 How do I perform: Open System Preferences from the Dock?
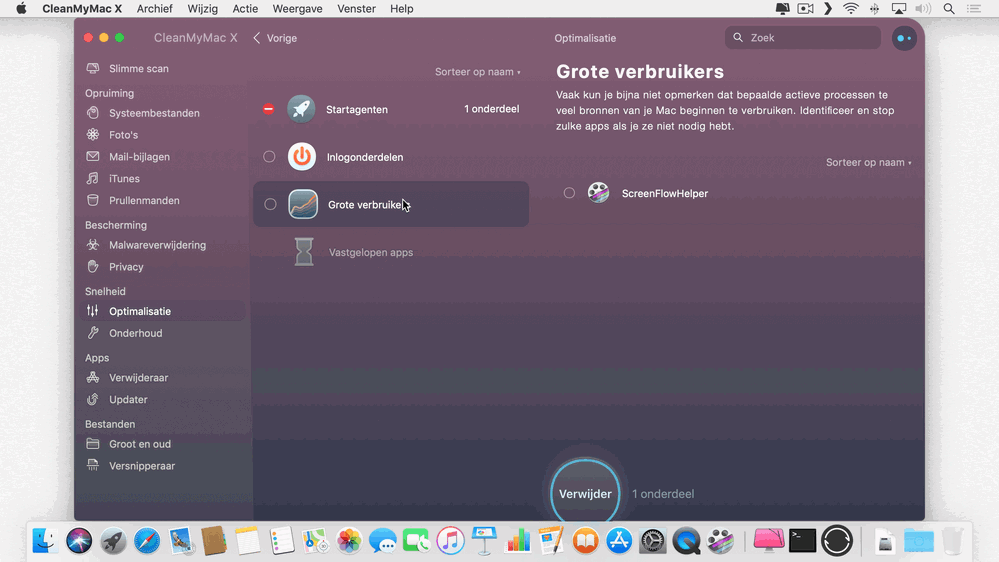(x=652, y=541)
